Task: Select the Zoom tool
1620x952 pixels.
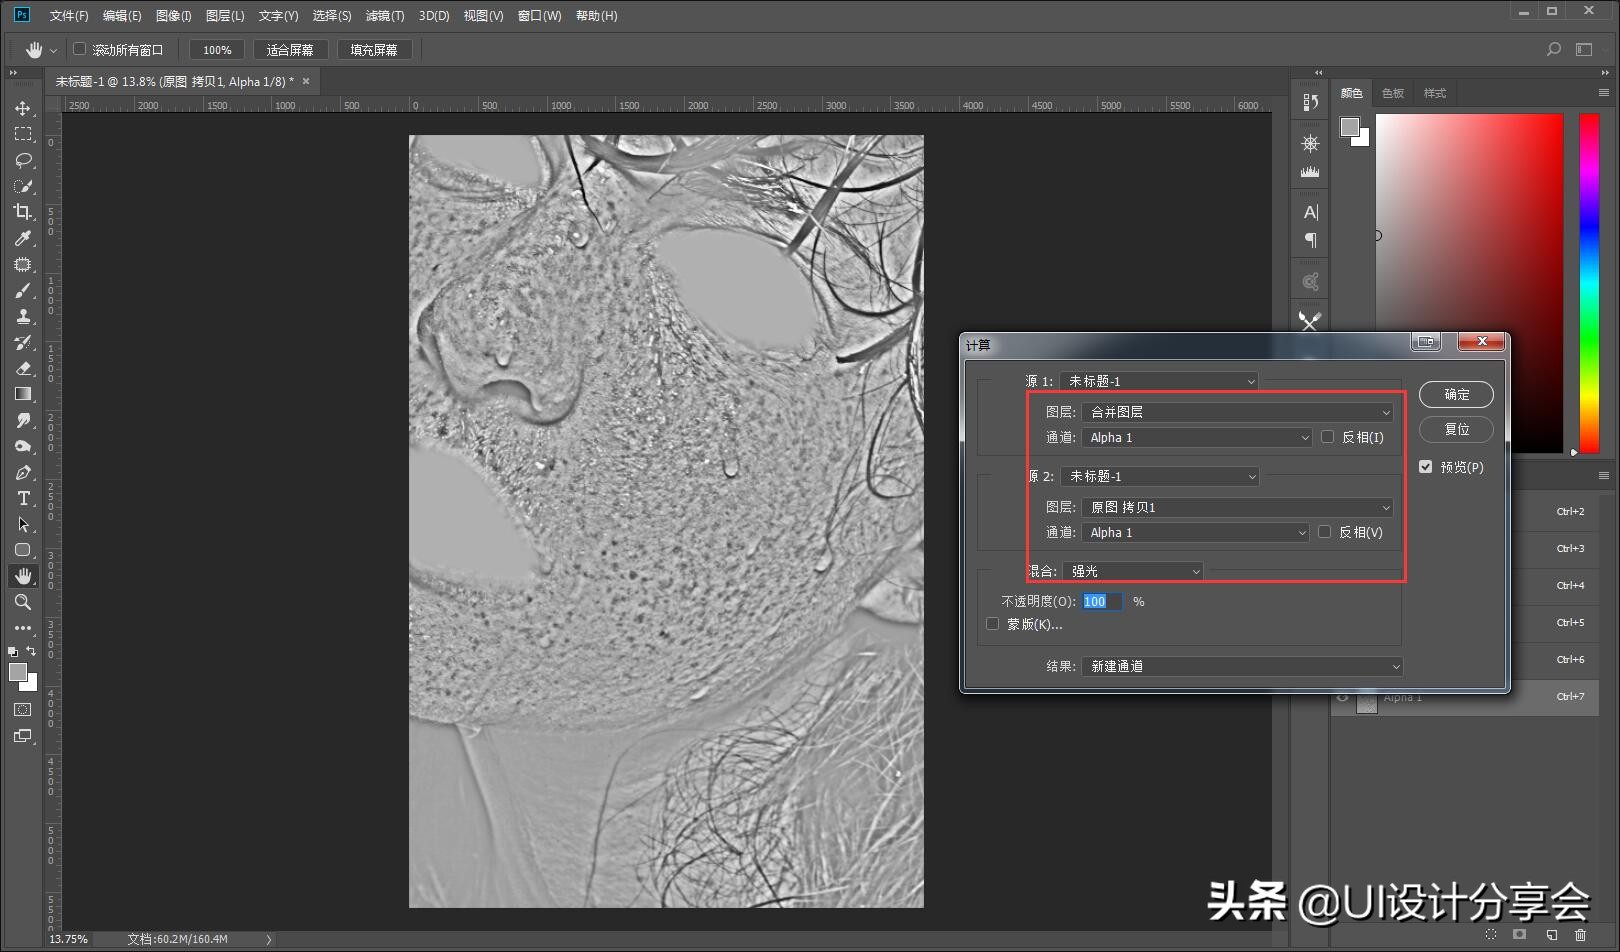Action: [x=23, y=602]
